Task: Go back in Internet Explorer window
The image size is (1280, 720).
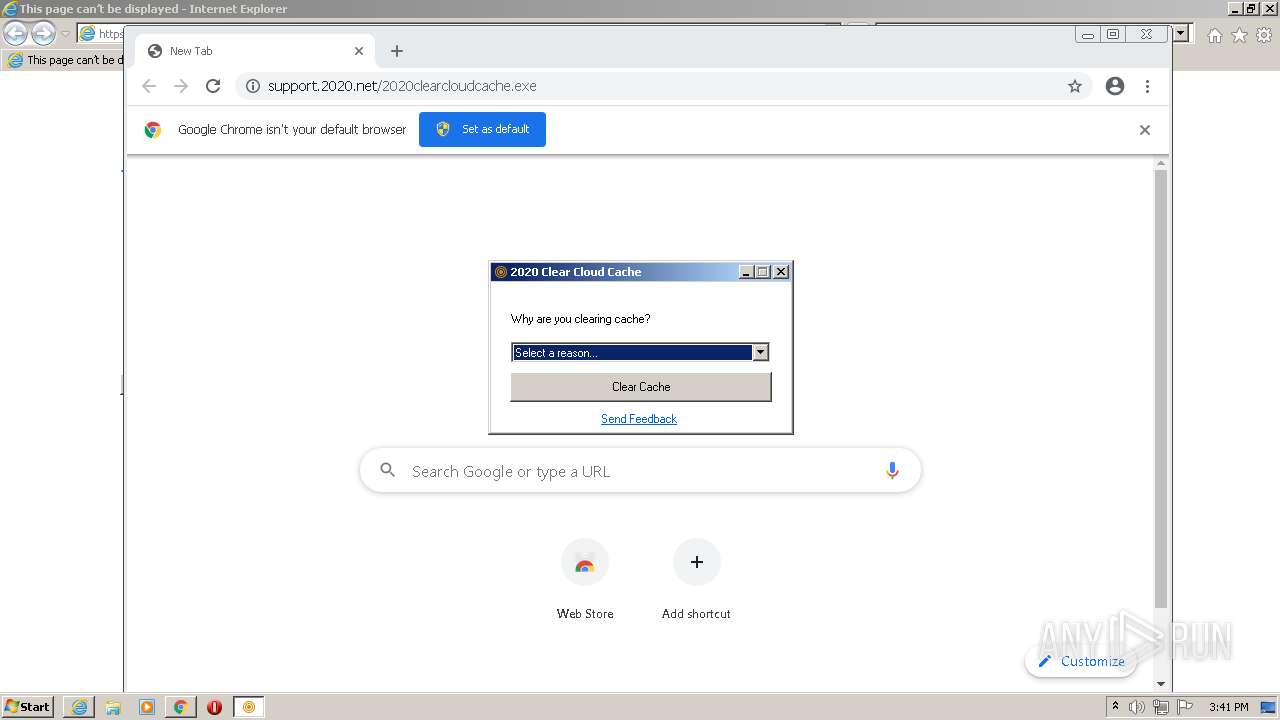Action: [16, 34]
